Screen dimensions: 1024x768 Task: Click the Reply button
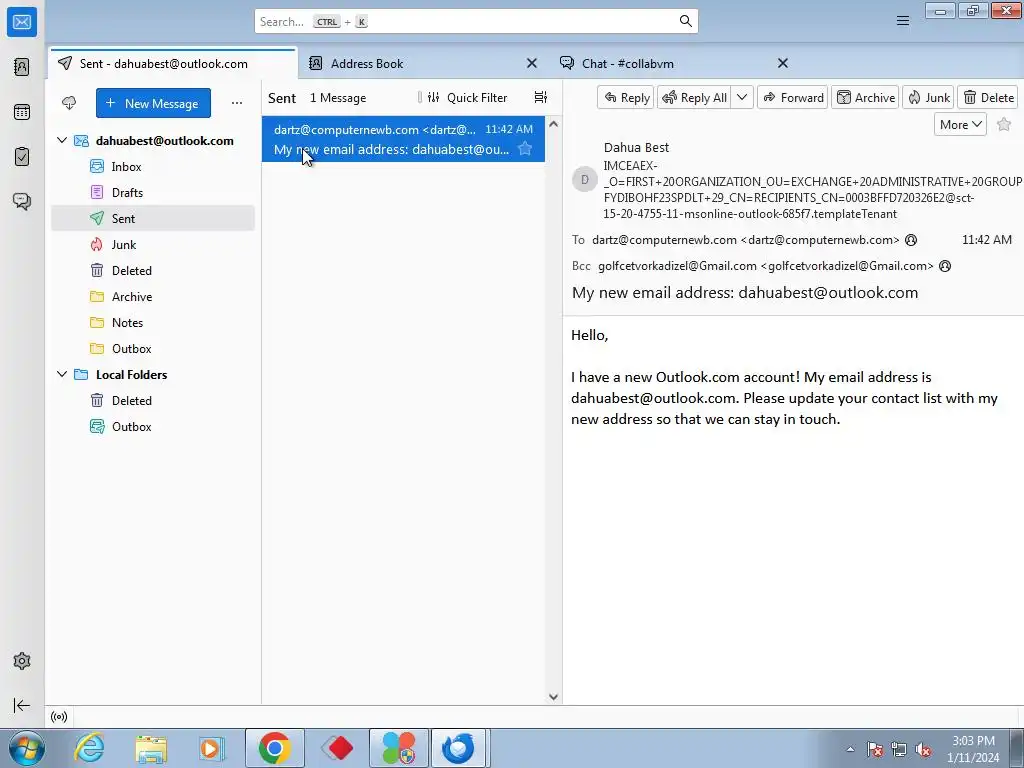[626, 97]
